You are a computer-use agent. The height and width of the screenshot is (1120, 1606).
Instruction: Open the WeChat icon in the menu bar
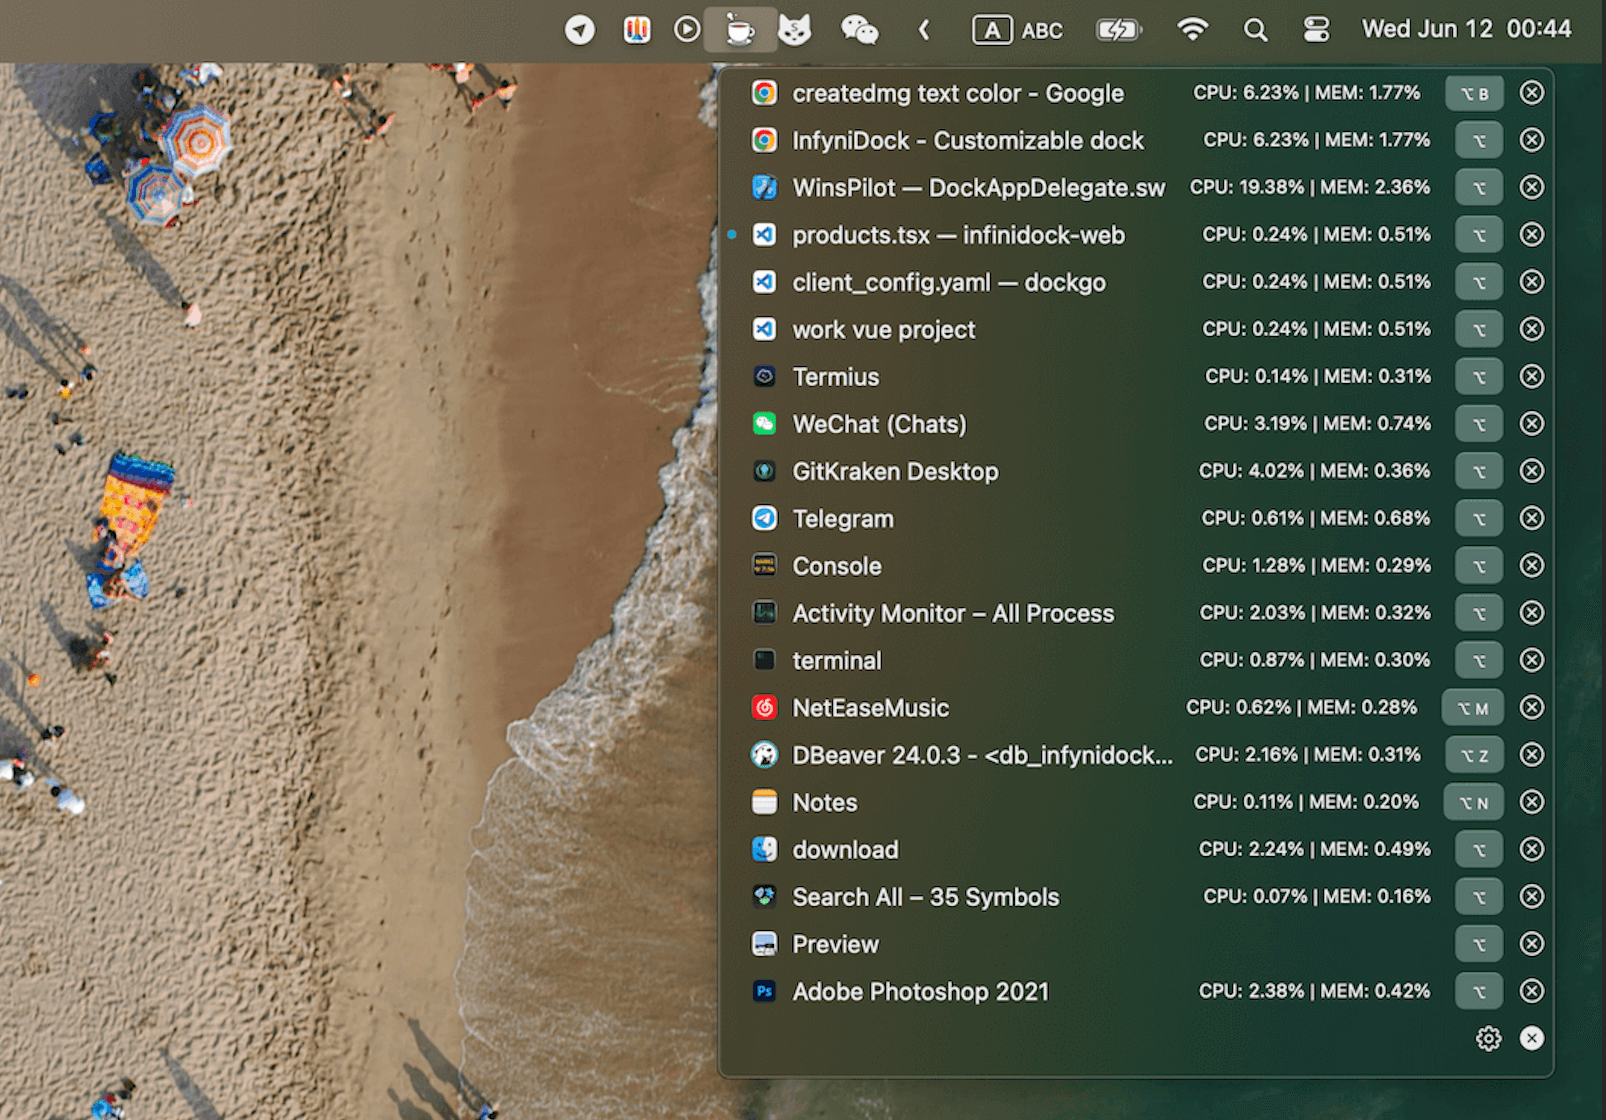pos(860,29)
